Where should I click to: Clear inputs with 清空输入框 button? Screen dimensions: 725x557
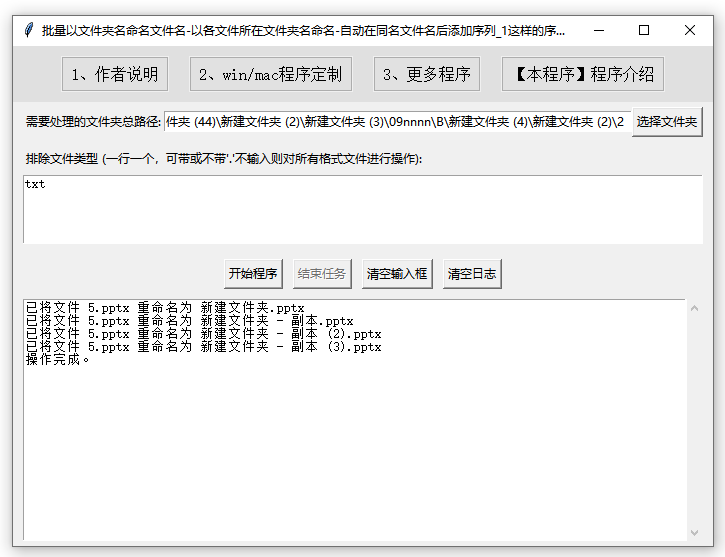[x=397, y=274]
